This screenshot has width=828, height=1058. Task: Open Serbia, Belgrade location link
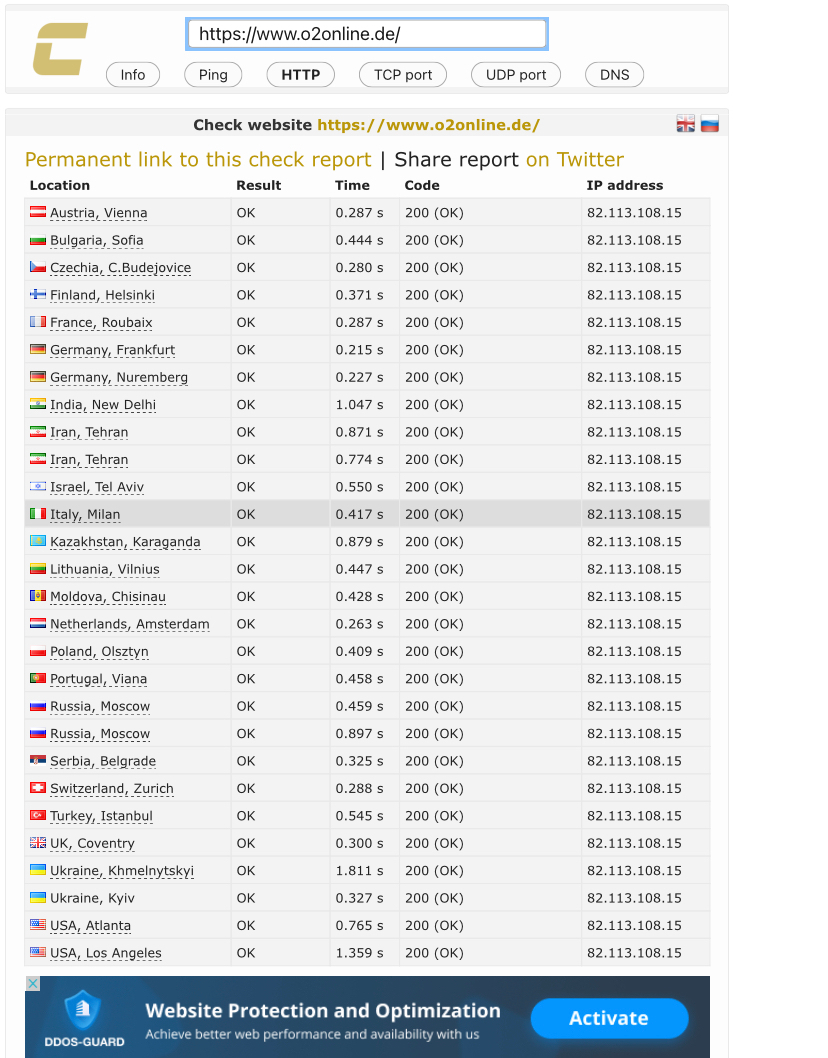pyautogui.click(x=103, y=762)
